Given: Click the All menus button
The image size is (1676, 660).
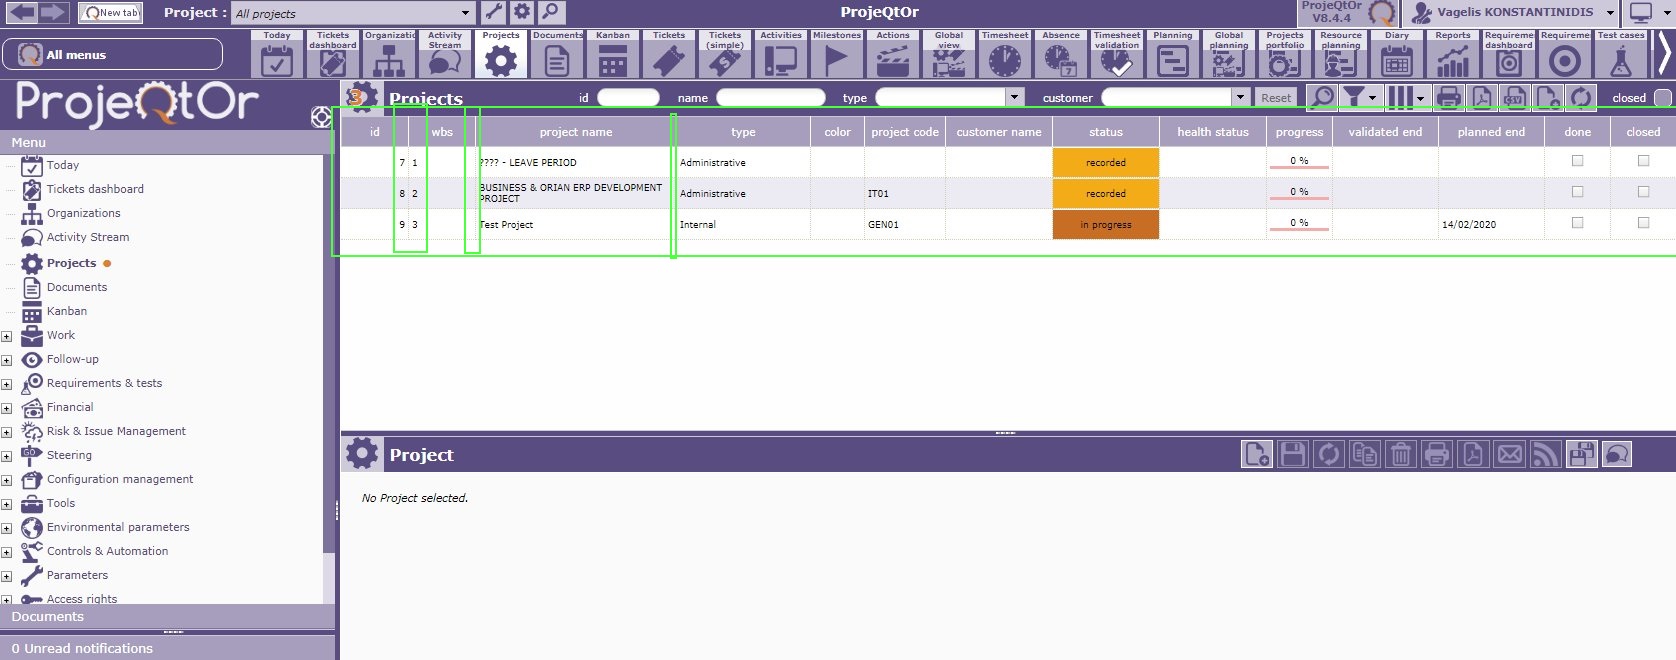Looking at the screenshot, I should 113,54.
